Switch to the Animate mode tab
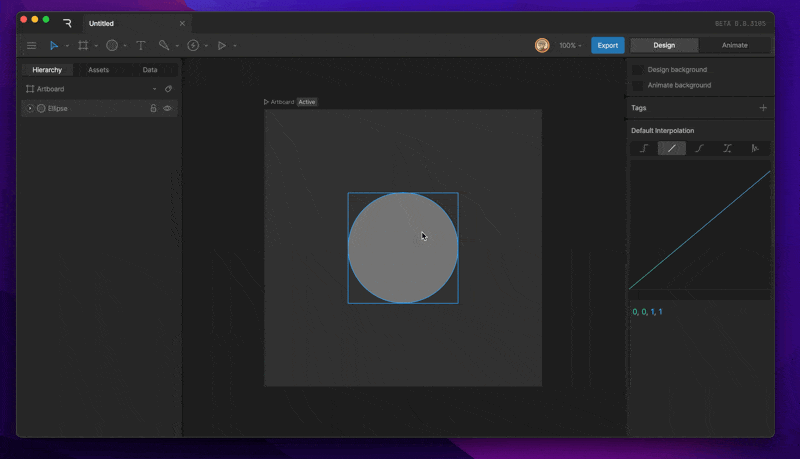The width and height of the screenshot is (800, 459). pyautogui.click(x=735, y=45)
